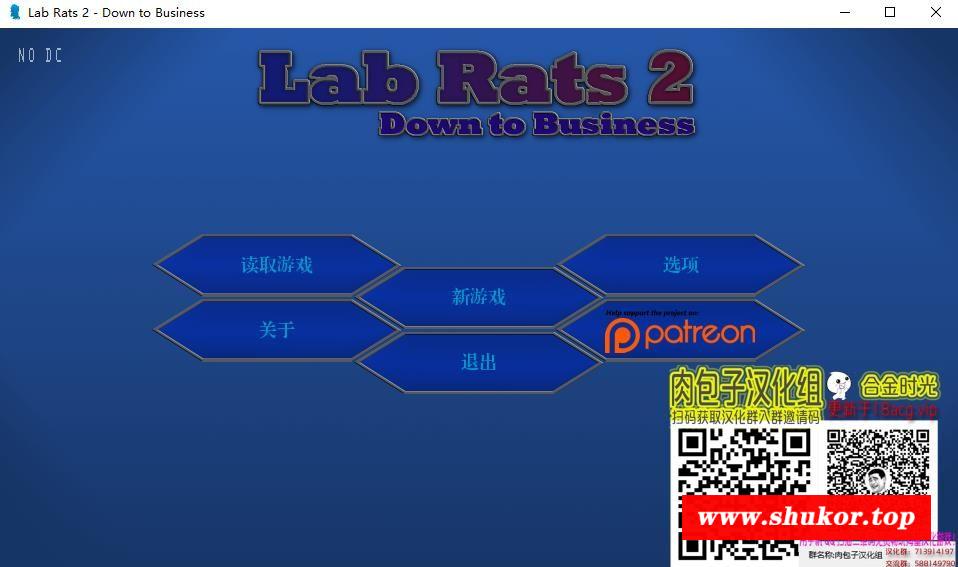The height and width of the screenshot is (567, 958).
Task: Click the 合金时光 label
Action: [899, 386]
